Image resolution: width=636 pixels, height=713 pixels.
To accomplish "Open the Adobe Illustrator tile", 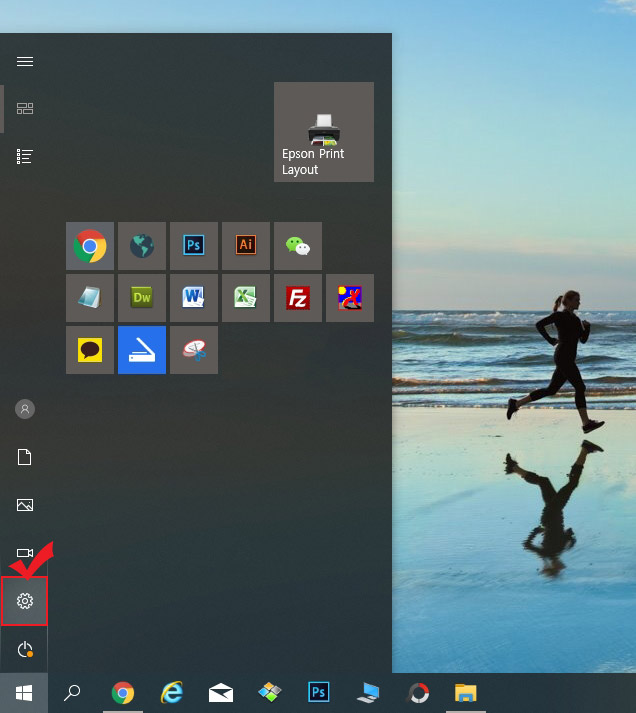I will (246, 246).
